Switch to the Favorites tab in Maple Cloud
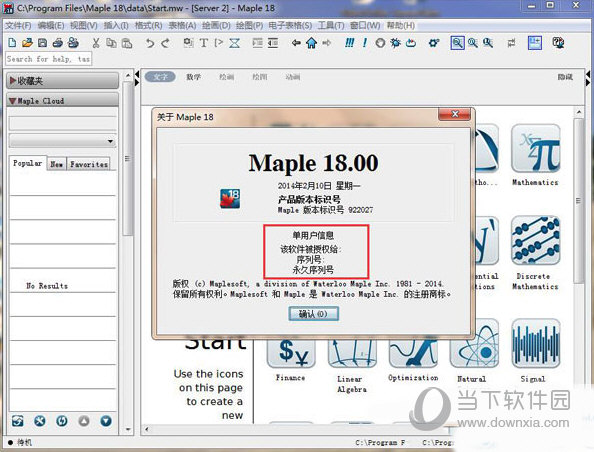 (89, 164)
